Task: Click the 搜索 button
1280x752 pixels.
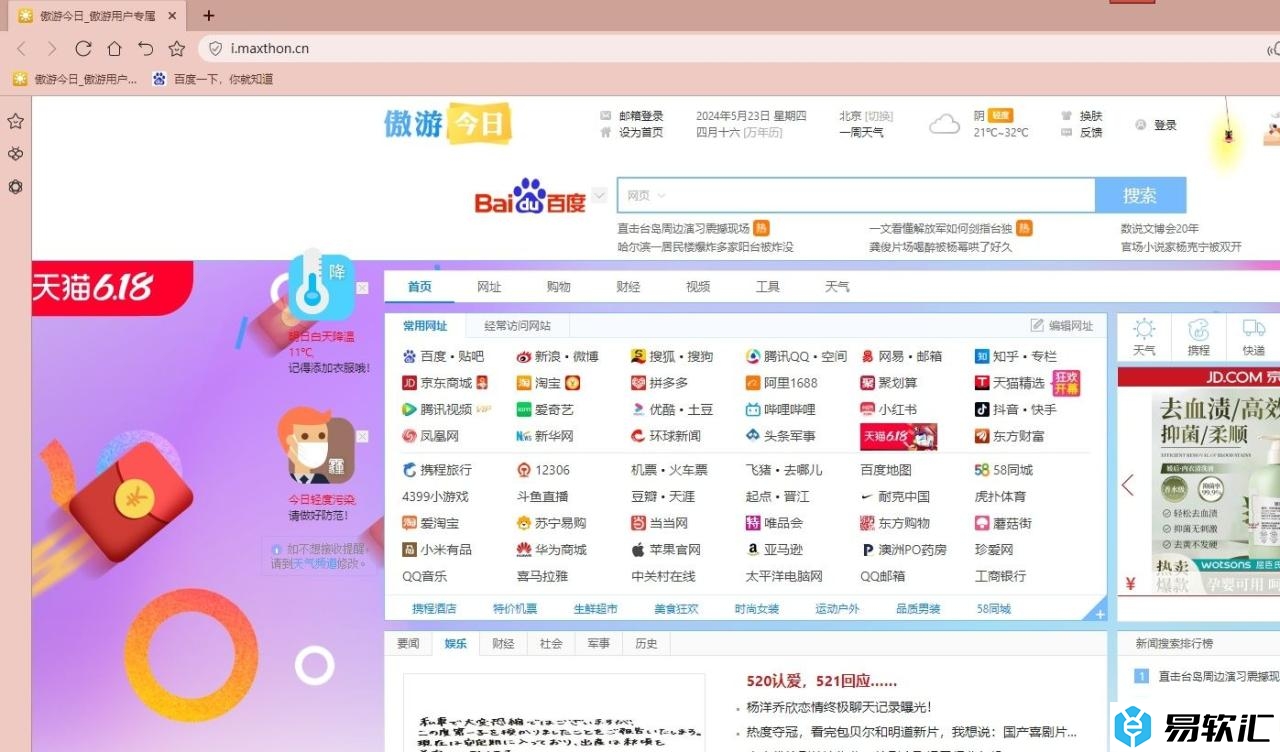Action: [1140, 195]
